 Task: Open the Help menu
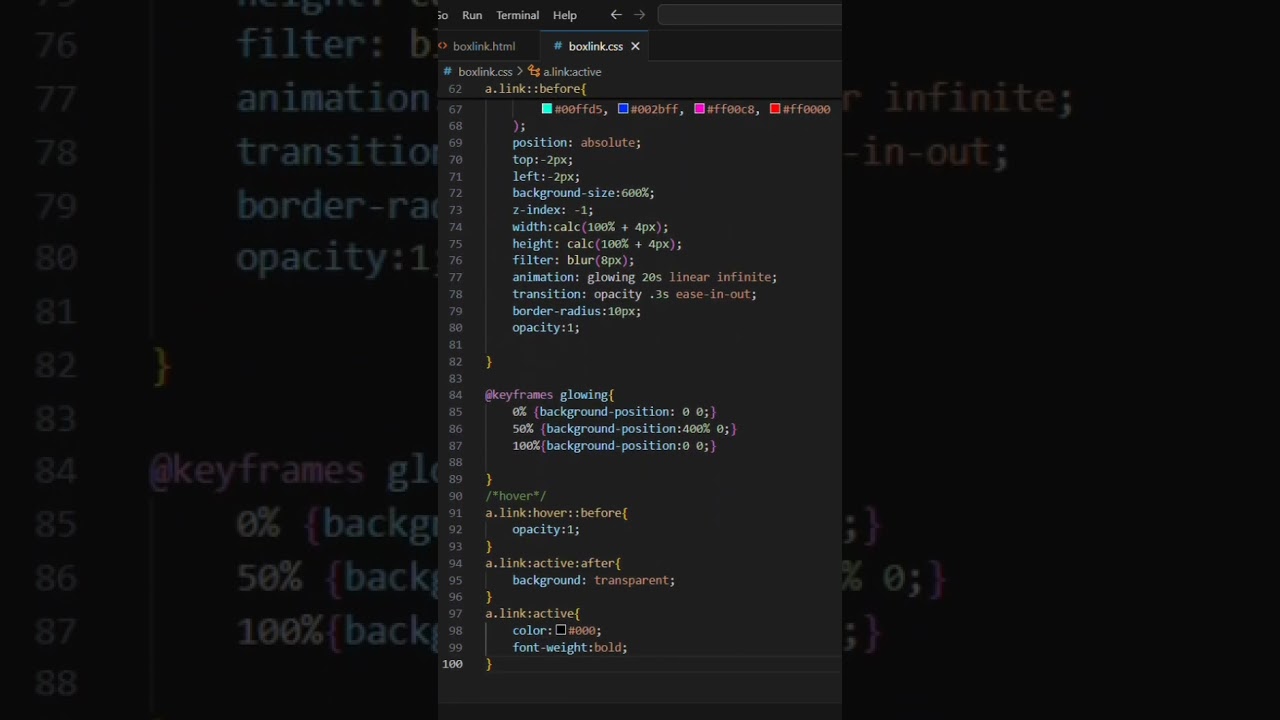(565, 15)
